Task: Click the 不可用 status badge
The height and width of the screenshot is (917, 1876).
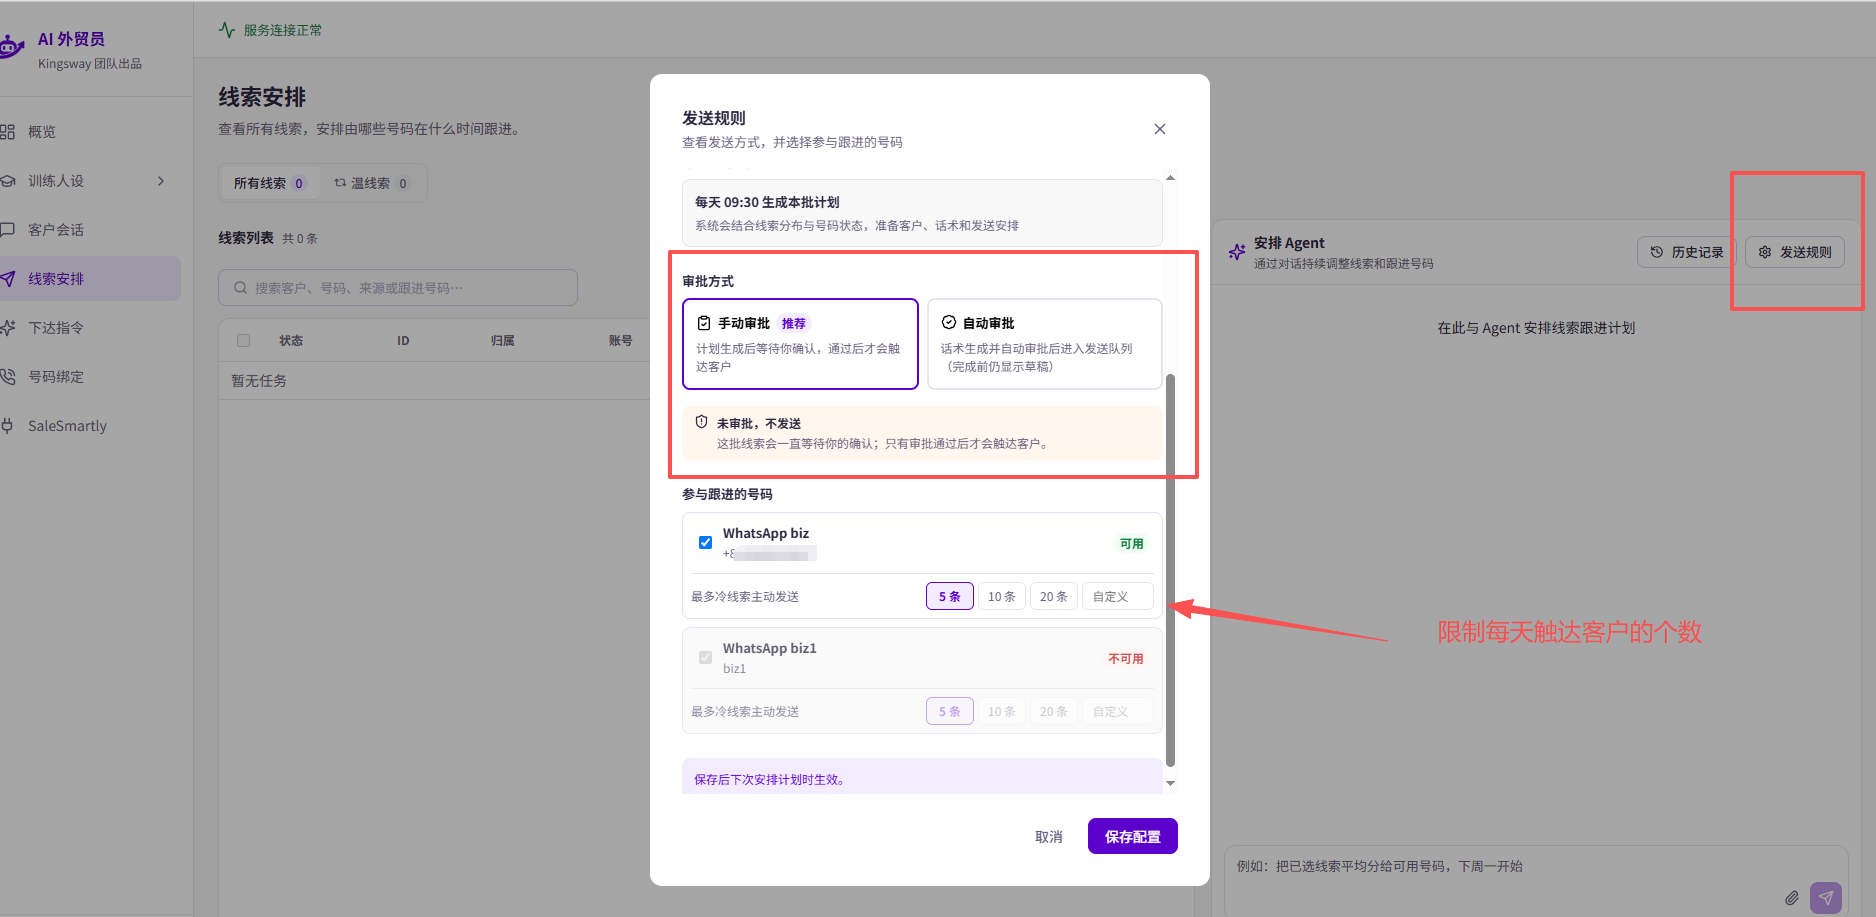Action: [x=1126, y=659]
